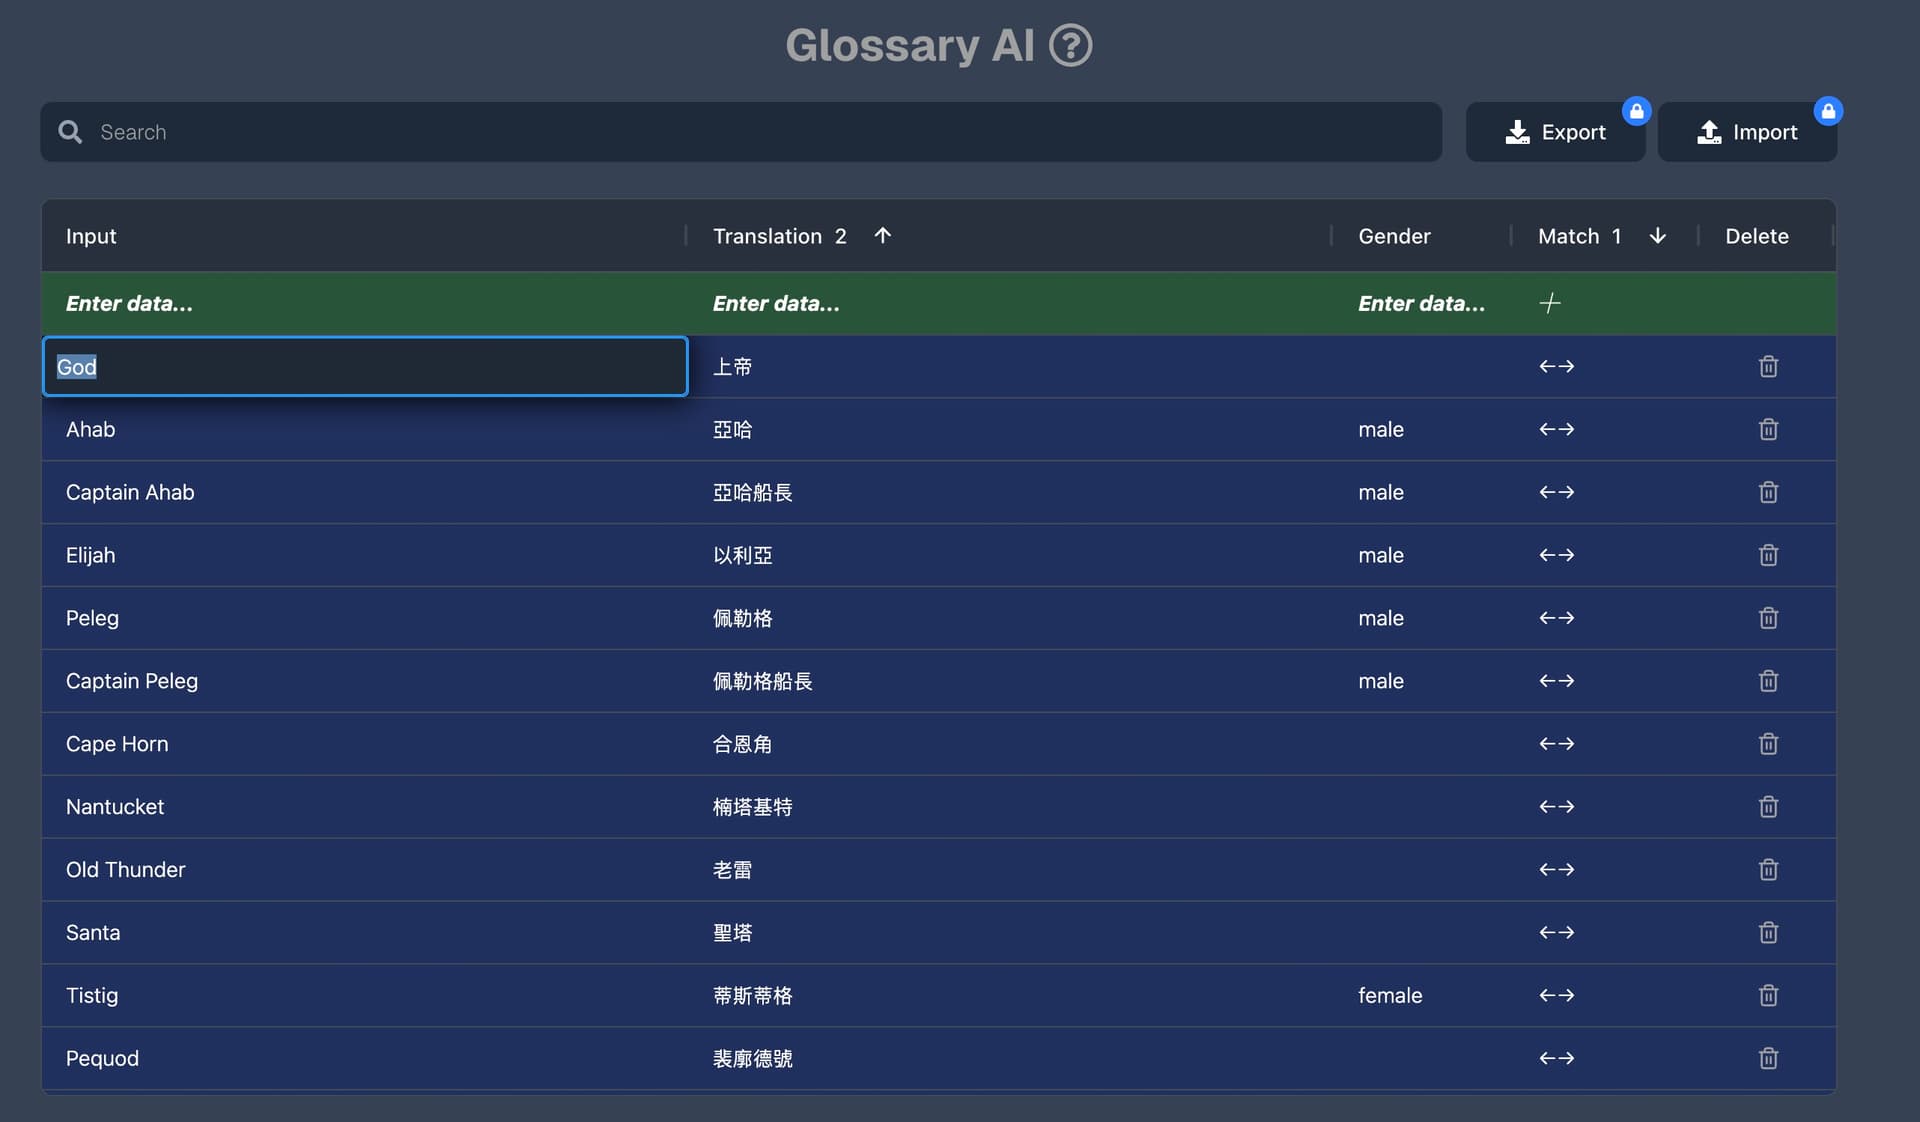Toggle the bidirectional arrows on the Santa row
1920x1122 pixels.
click(x=1556, y=932)
